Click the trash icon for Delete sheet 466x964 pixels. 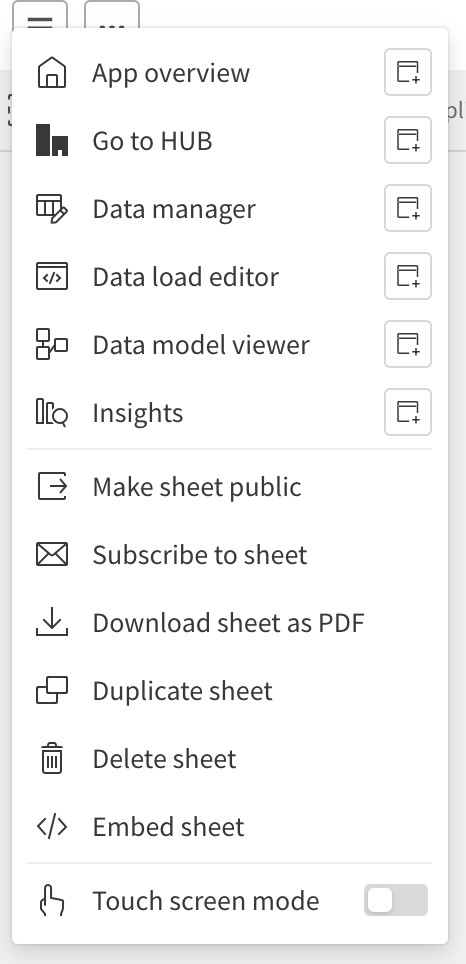click(x=52, y=758)
